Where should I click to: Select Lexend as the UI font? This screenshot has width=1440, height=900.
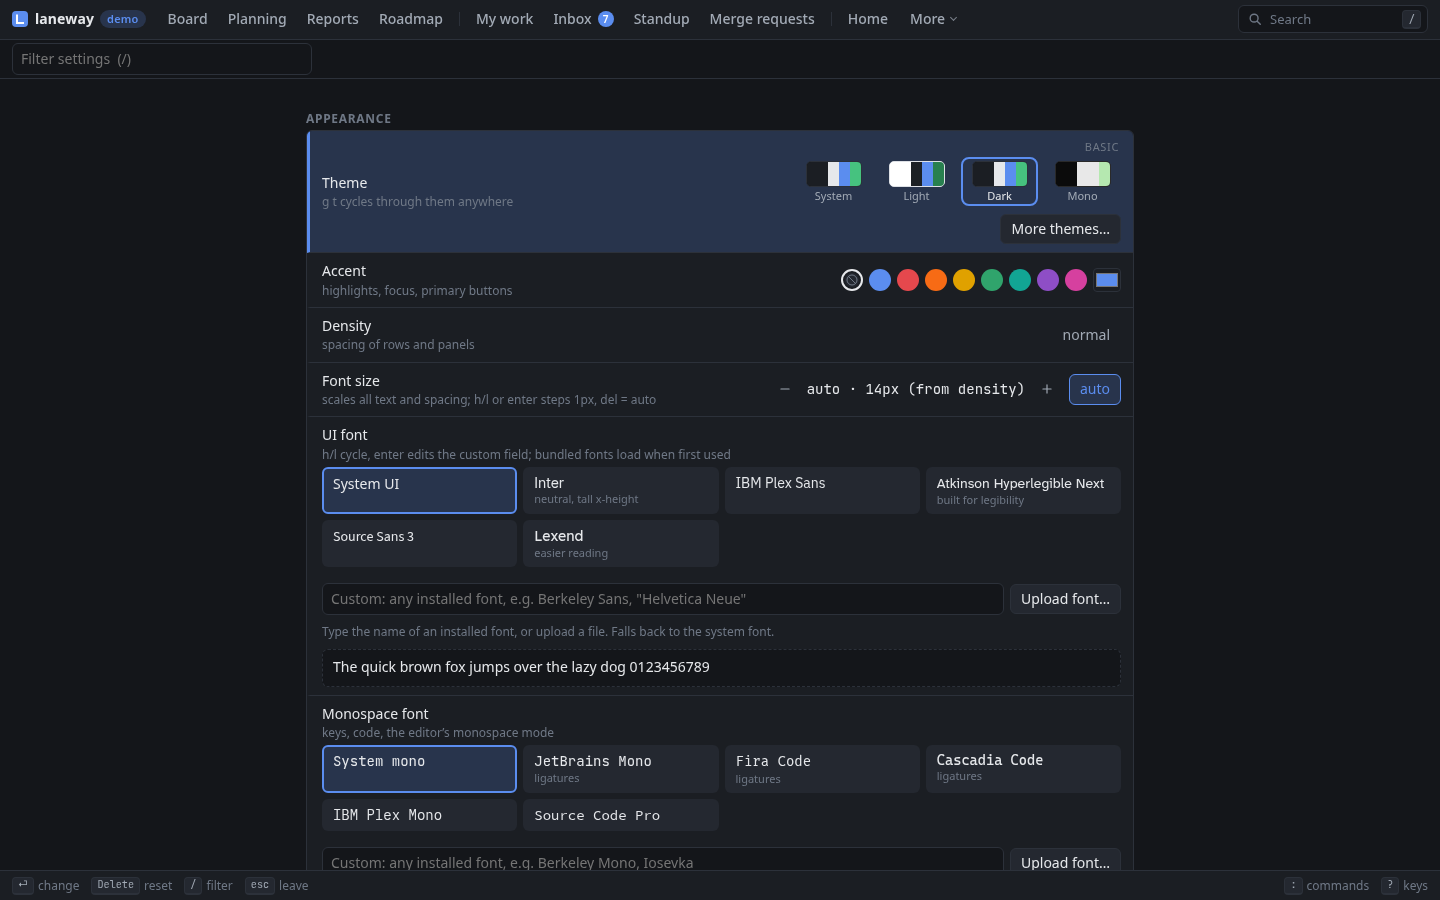point(621,543)
